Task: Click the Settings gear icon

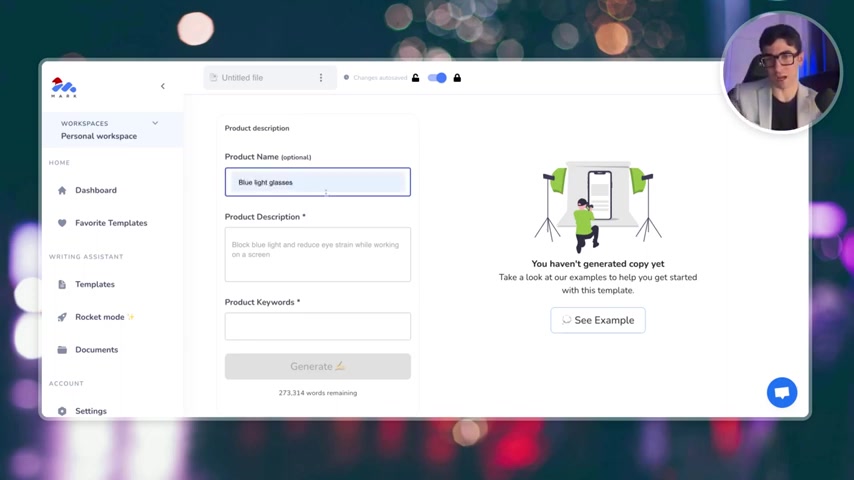Action: pos(62,411)
